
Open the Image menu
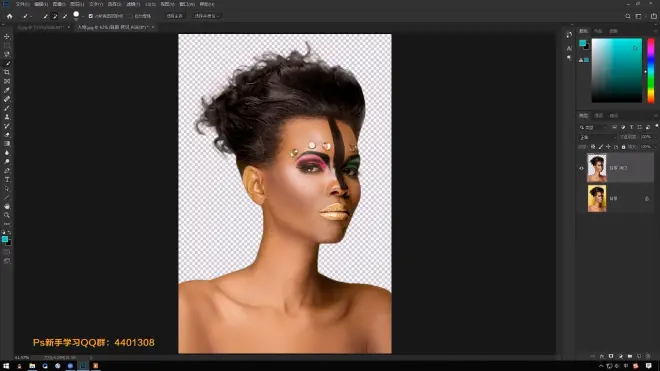click(59, 4)
